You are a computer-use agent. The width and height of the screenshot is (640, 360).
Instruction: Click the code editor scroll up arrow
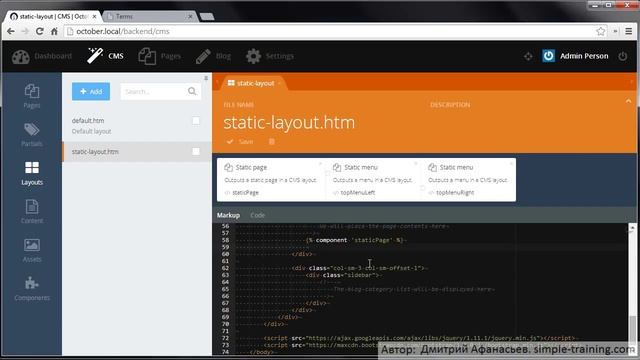point(632,227)
